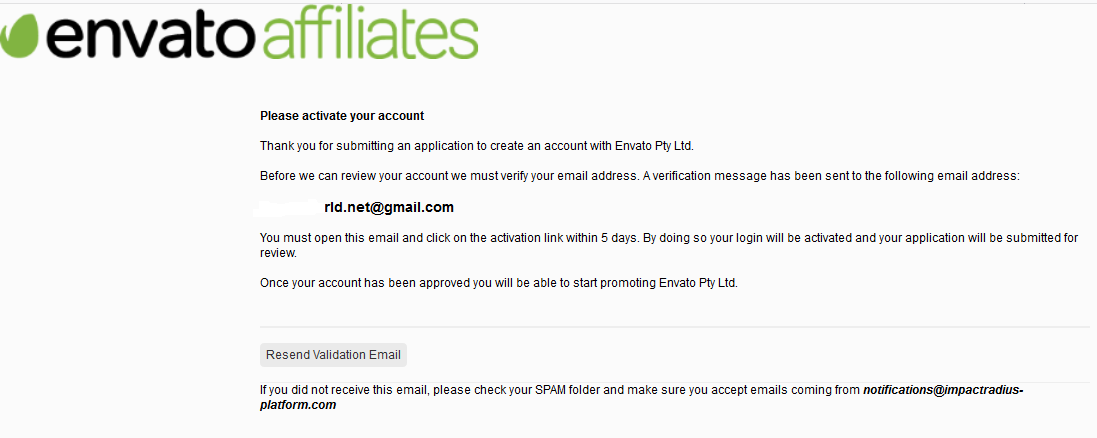Screen dimensions: 1097x438
Task: Click the "Before we can review your account" sentence
Action: 640,176
